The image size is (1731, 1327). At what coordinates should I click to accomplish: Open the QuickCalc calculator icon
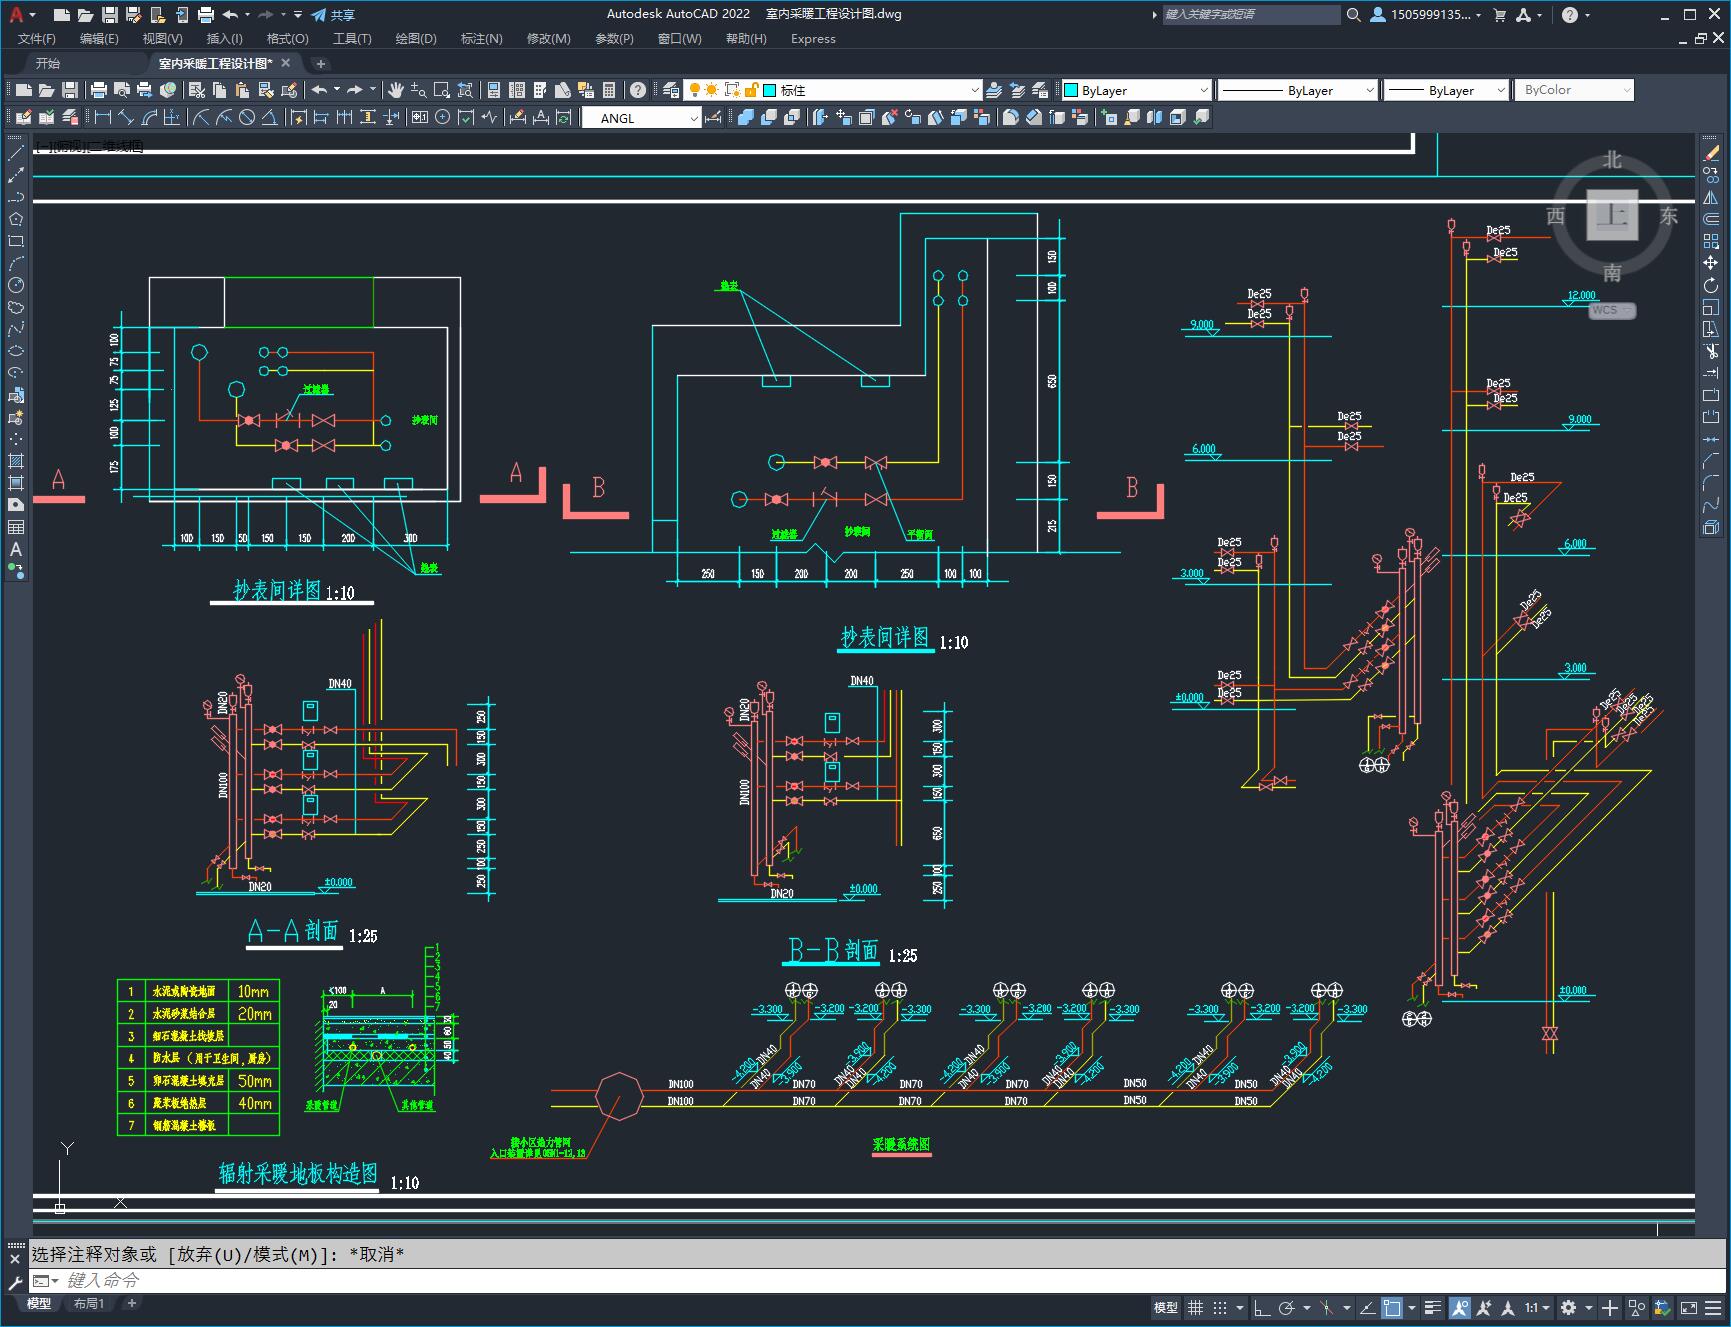pos(609,90)
